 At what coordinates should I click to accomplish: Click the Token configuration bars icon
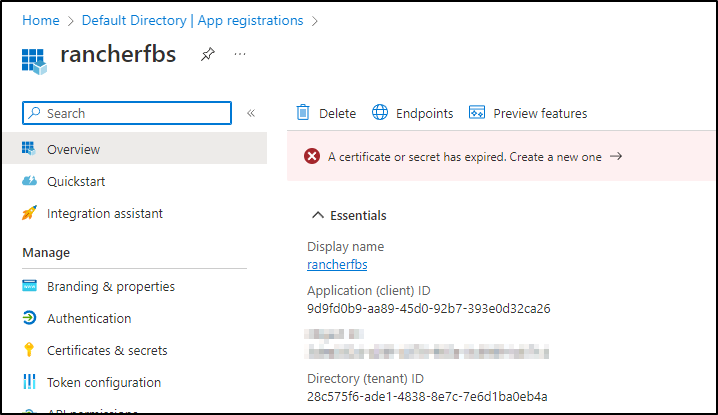point(29,381)
